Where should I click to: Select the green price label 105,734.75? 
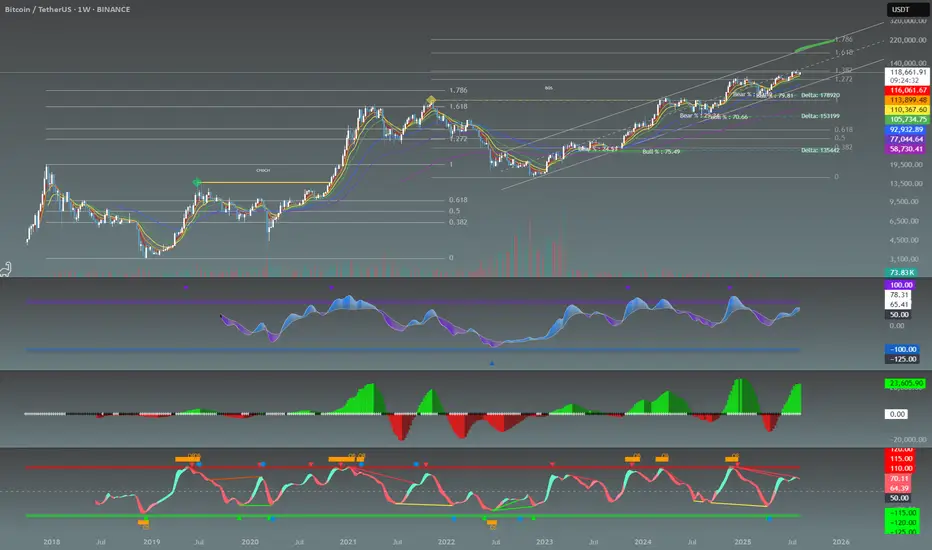(x=907, y=120)
